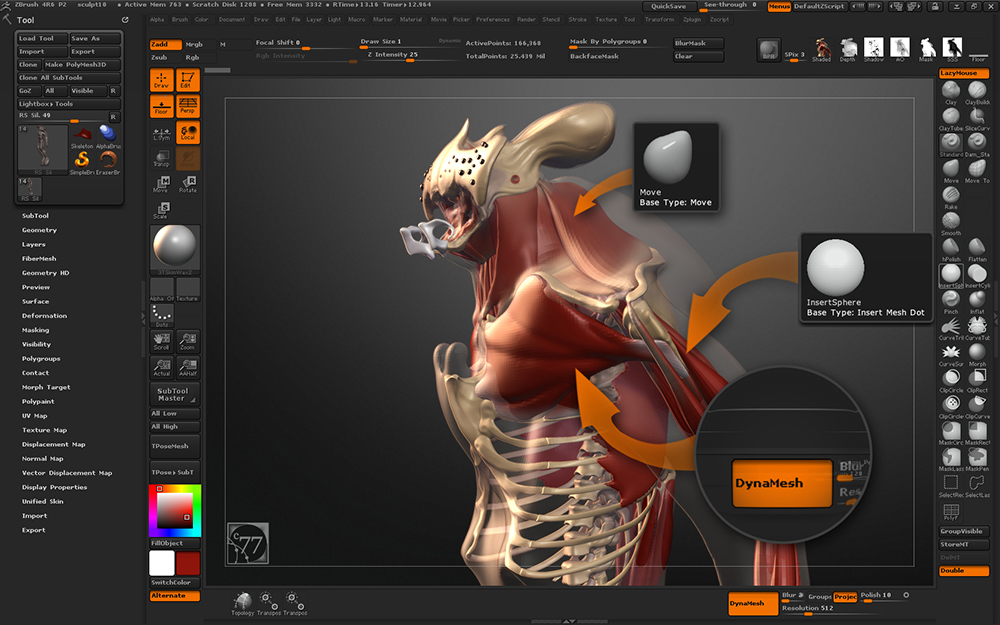Click the Clone All SubTools button

69,78
